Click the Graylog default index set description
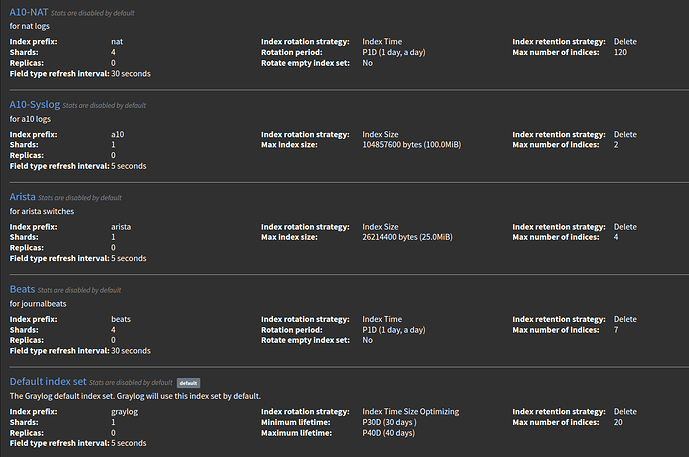Image resolution: width=689 pixels, height=457 pixels. (135, 396)
